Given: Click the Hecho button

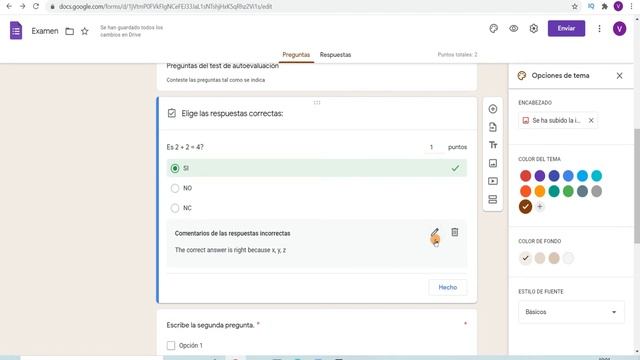Looking at the screenshot, I should [447, 287].
